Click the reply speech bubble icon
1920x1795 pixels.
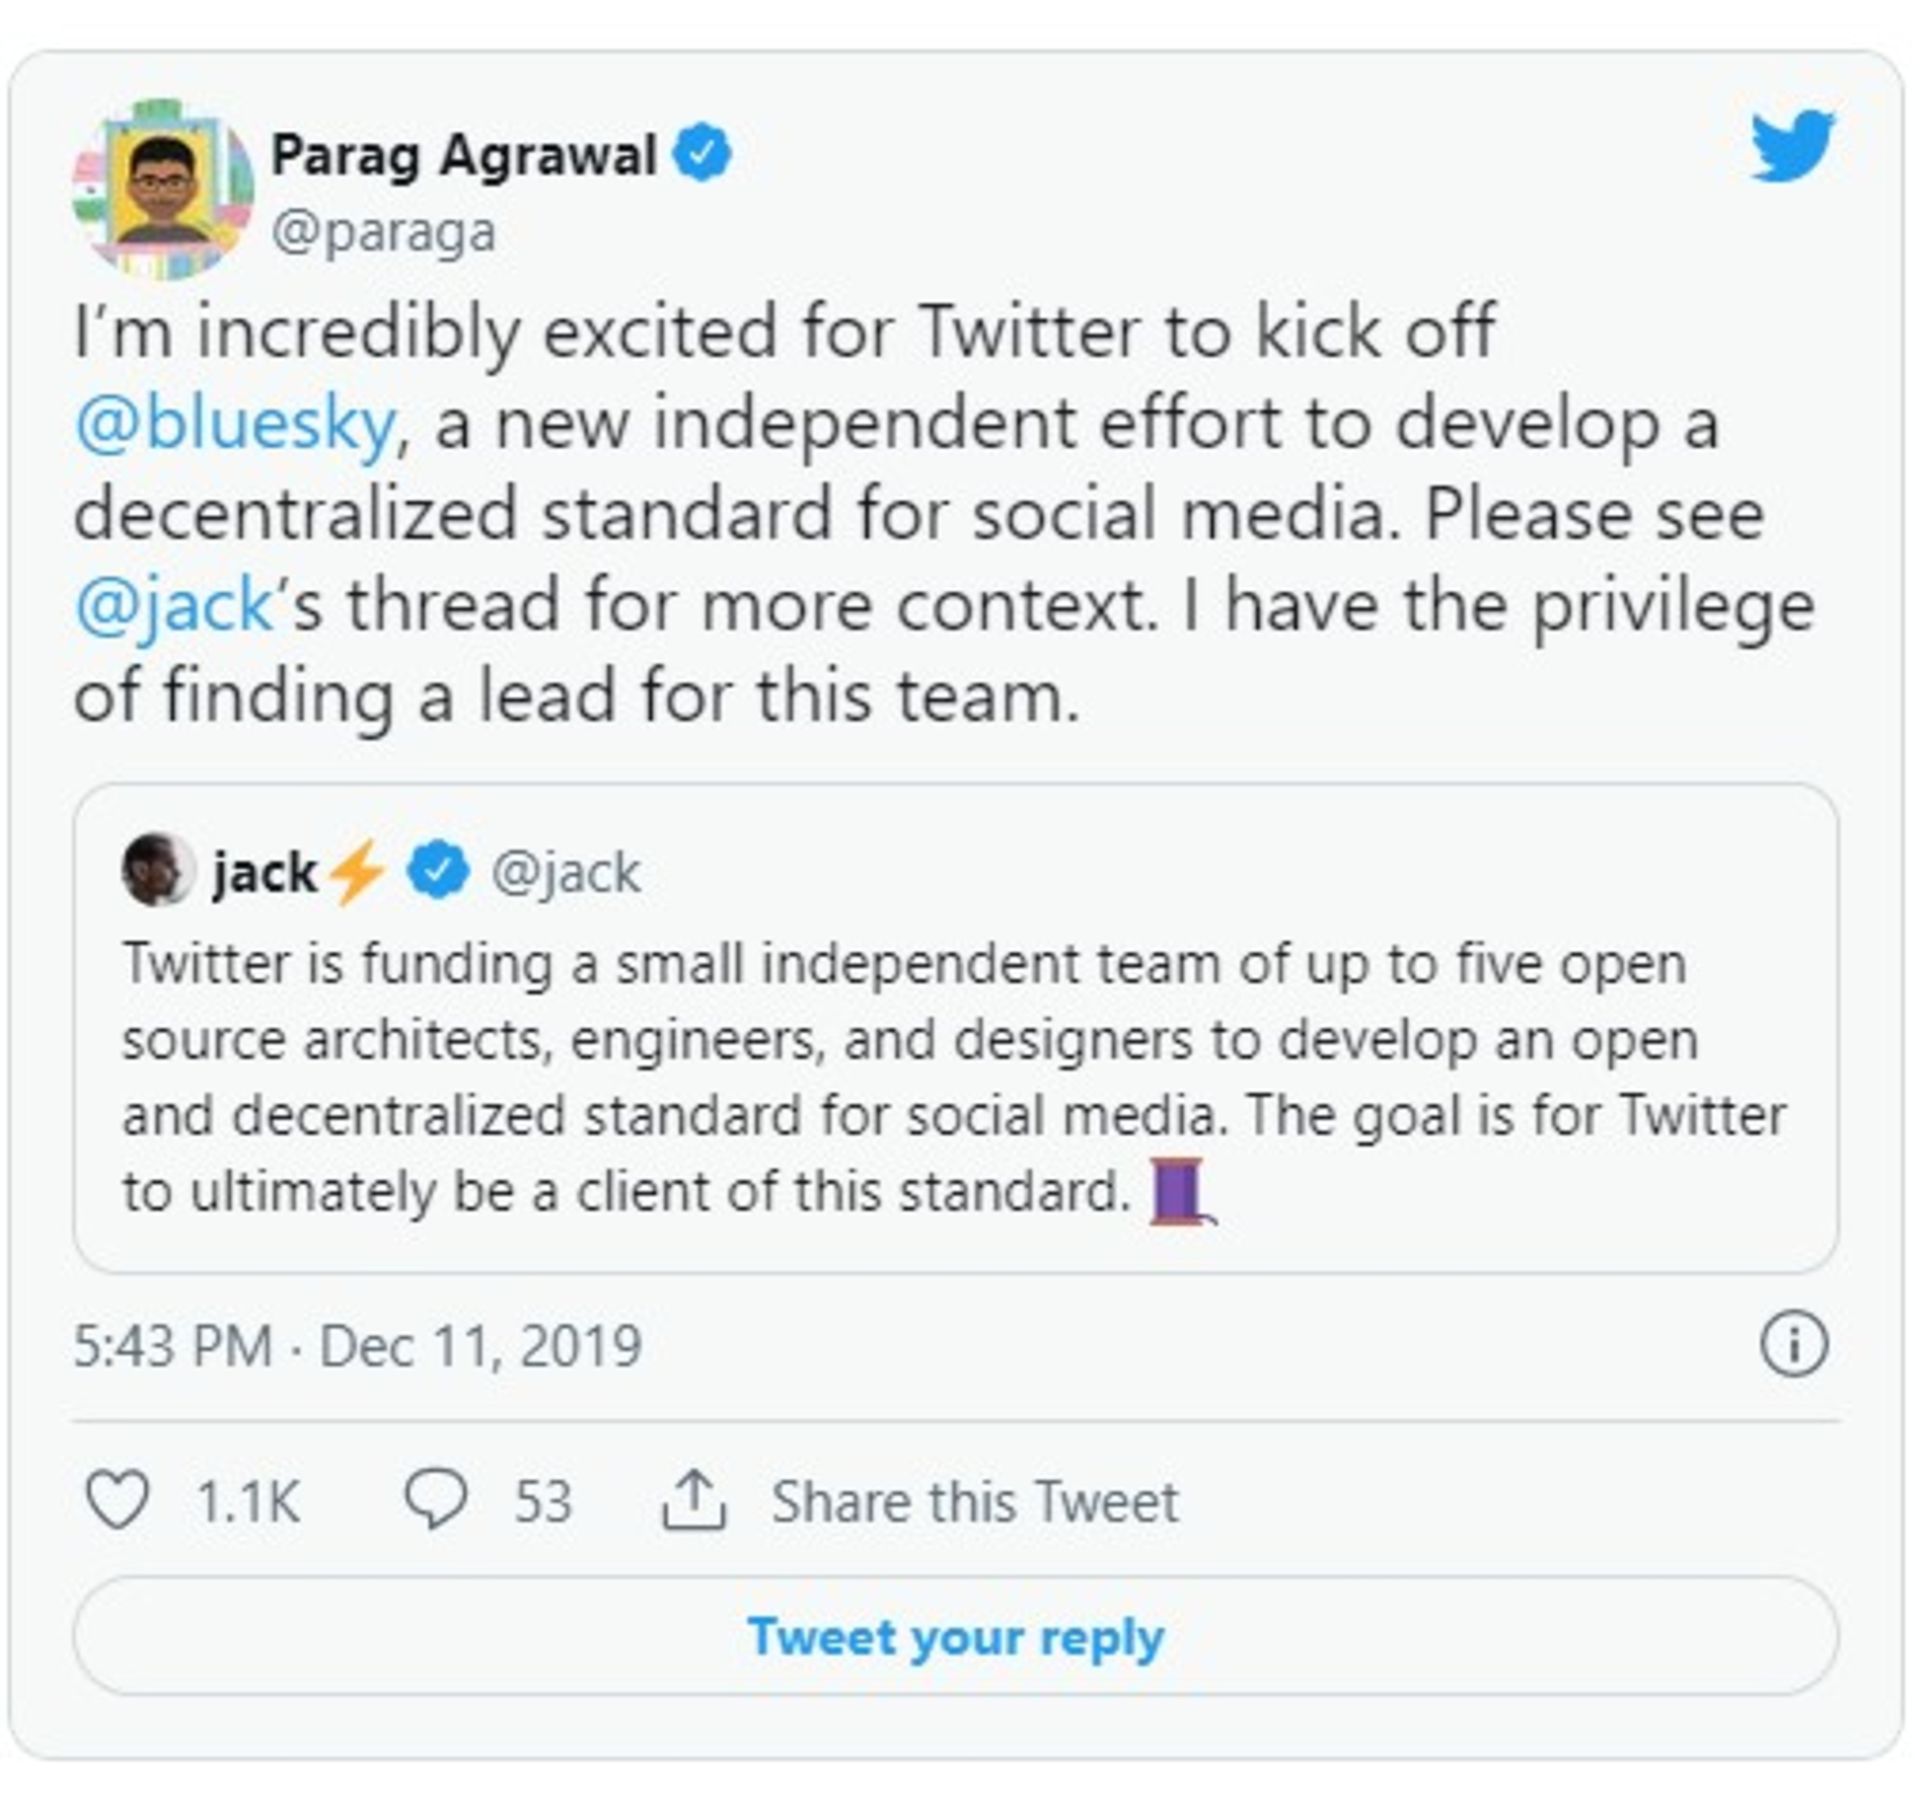(x=435, y=1499)
